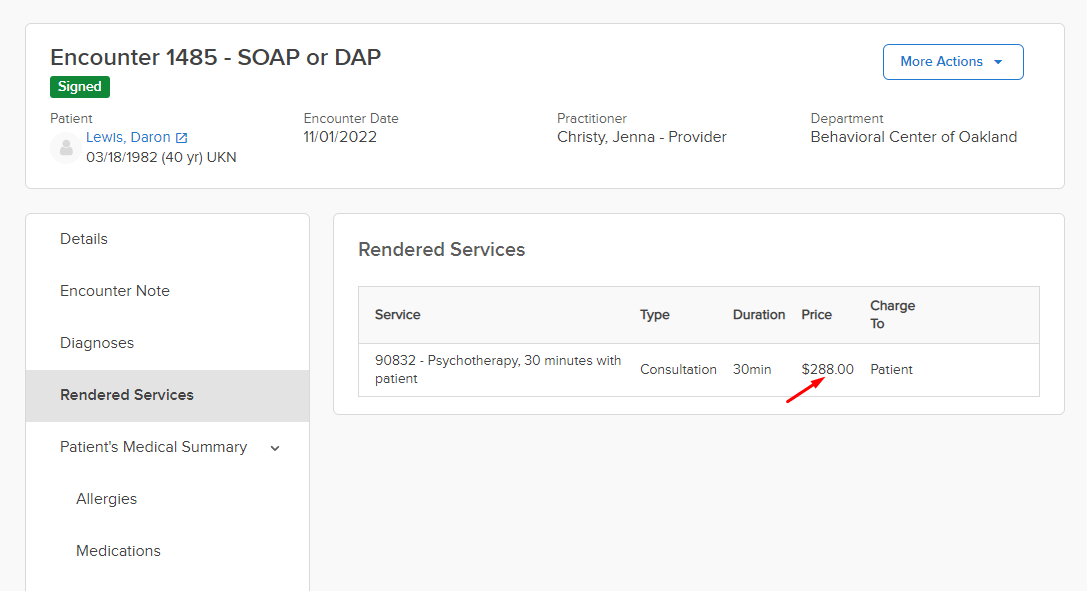Click Behavioral Center of Oakland department text
This screenshot has width=1087, height=591.
pyautogui.click(x=914, y=137)
